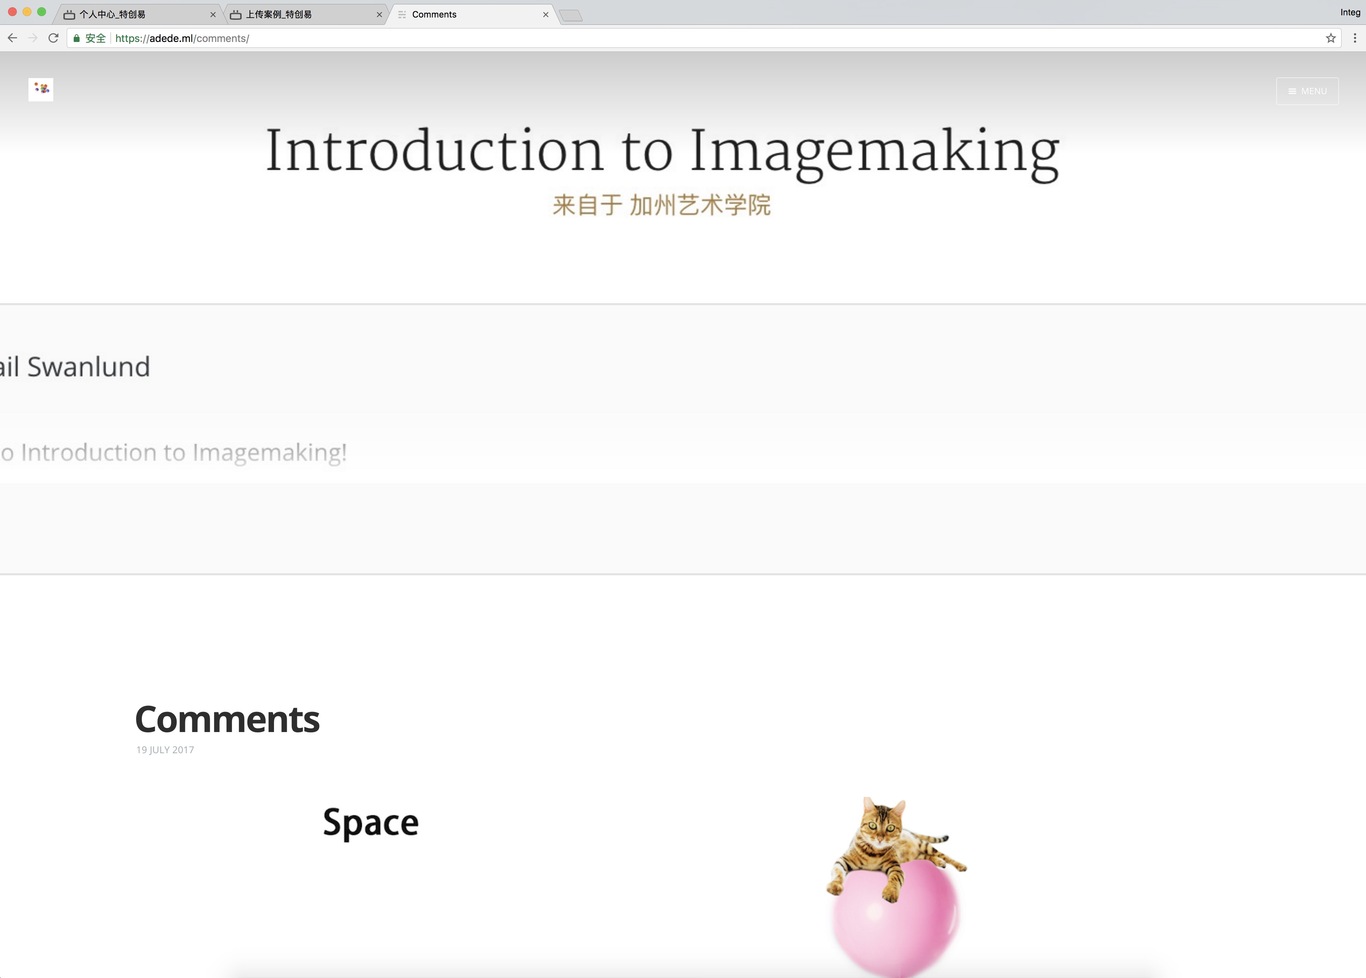Click the Introduction to Imagemaking title
This screenshot has width=1366, height=978.
point(662,151)
